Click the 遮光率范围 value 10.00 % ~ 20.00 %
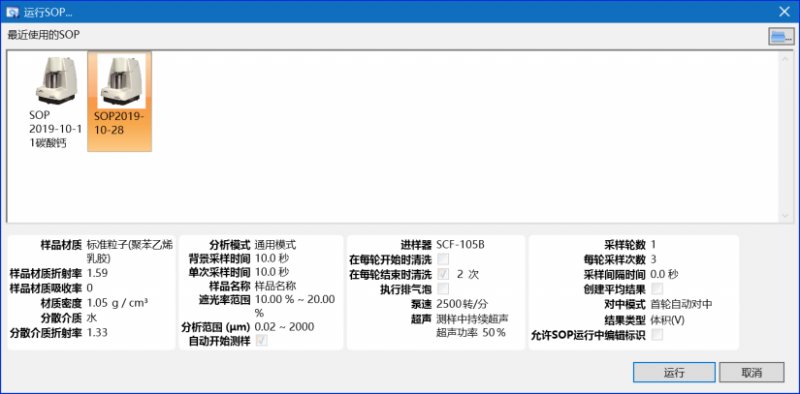Screen dimensions: 800x394 (295, 305)
